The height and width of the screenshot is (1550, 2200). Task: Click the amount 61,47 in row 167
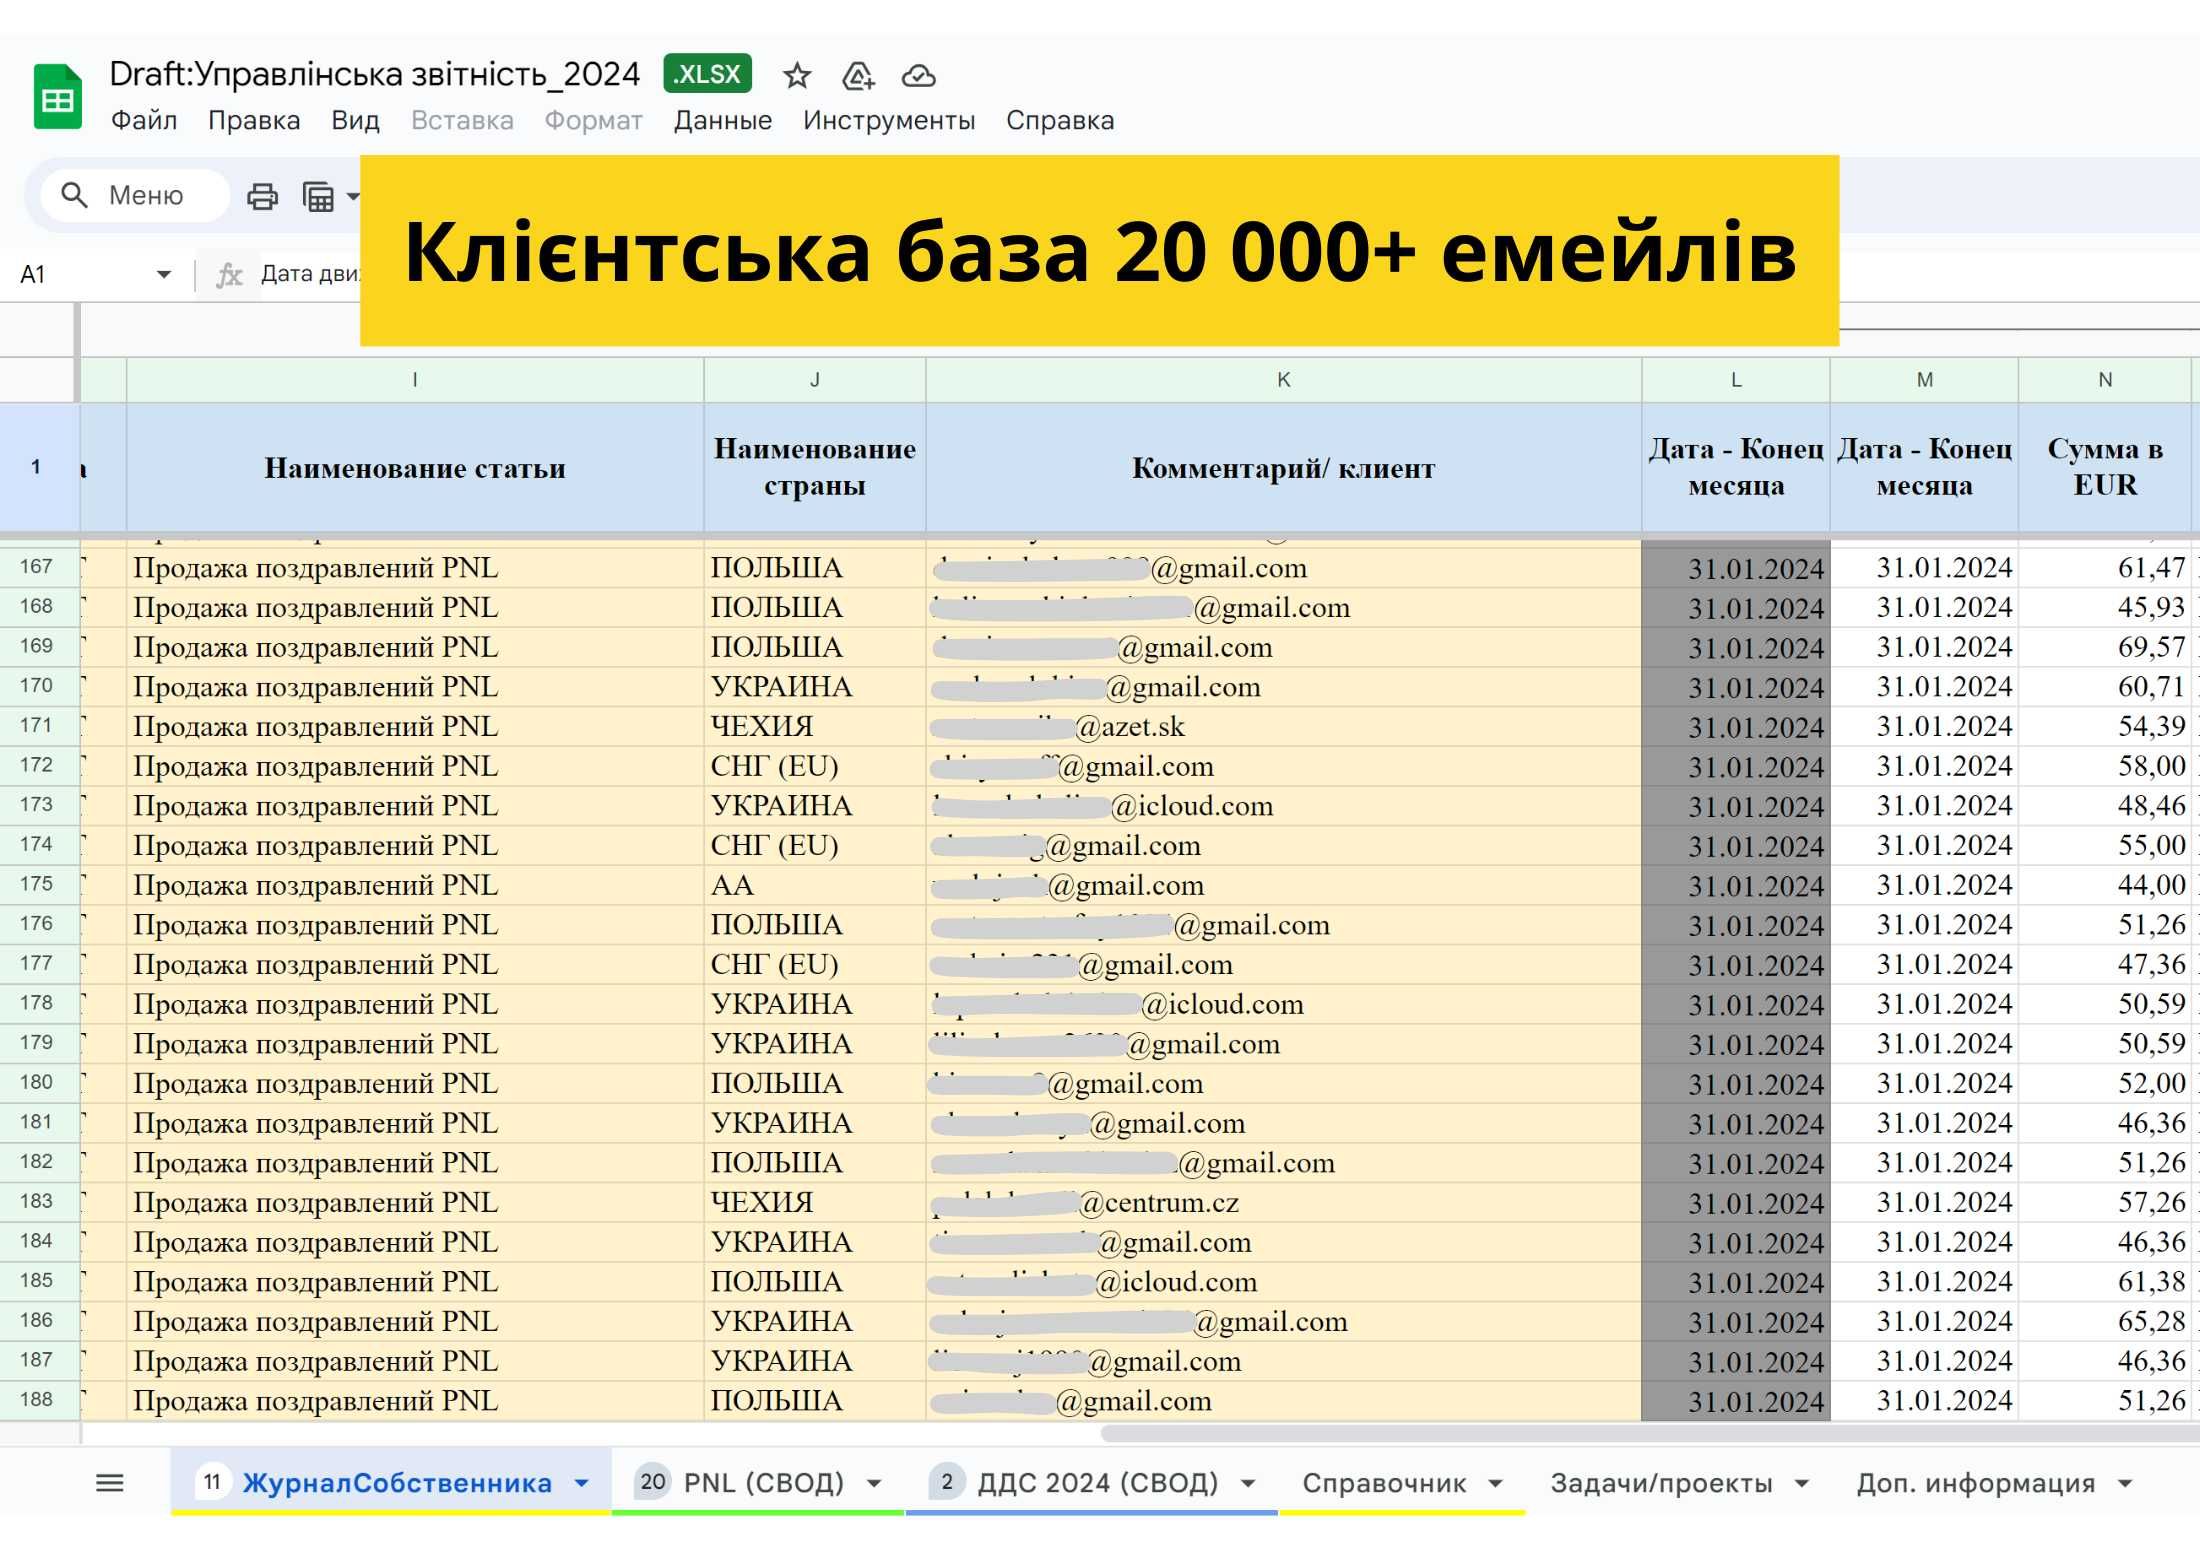point(2105,568)
